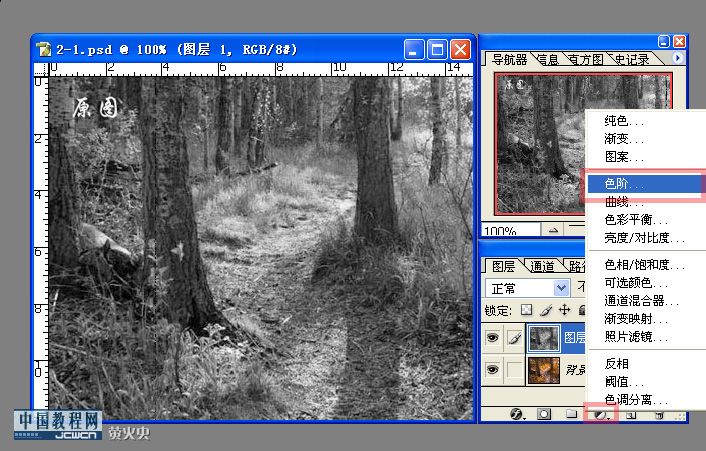This screenshot has width=706, height=451.
Task: Select 色彩平衡 adjustment
Action: (645, 220)
